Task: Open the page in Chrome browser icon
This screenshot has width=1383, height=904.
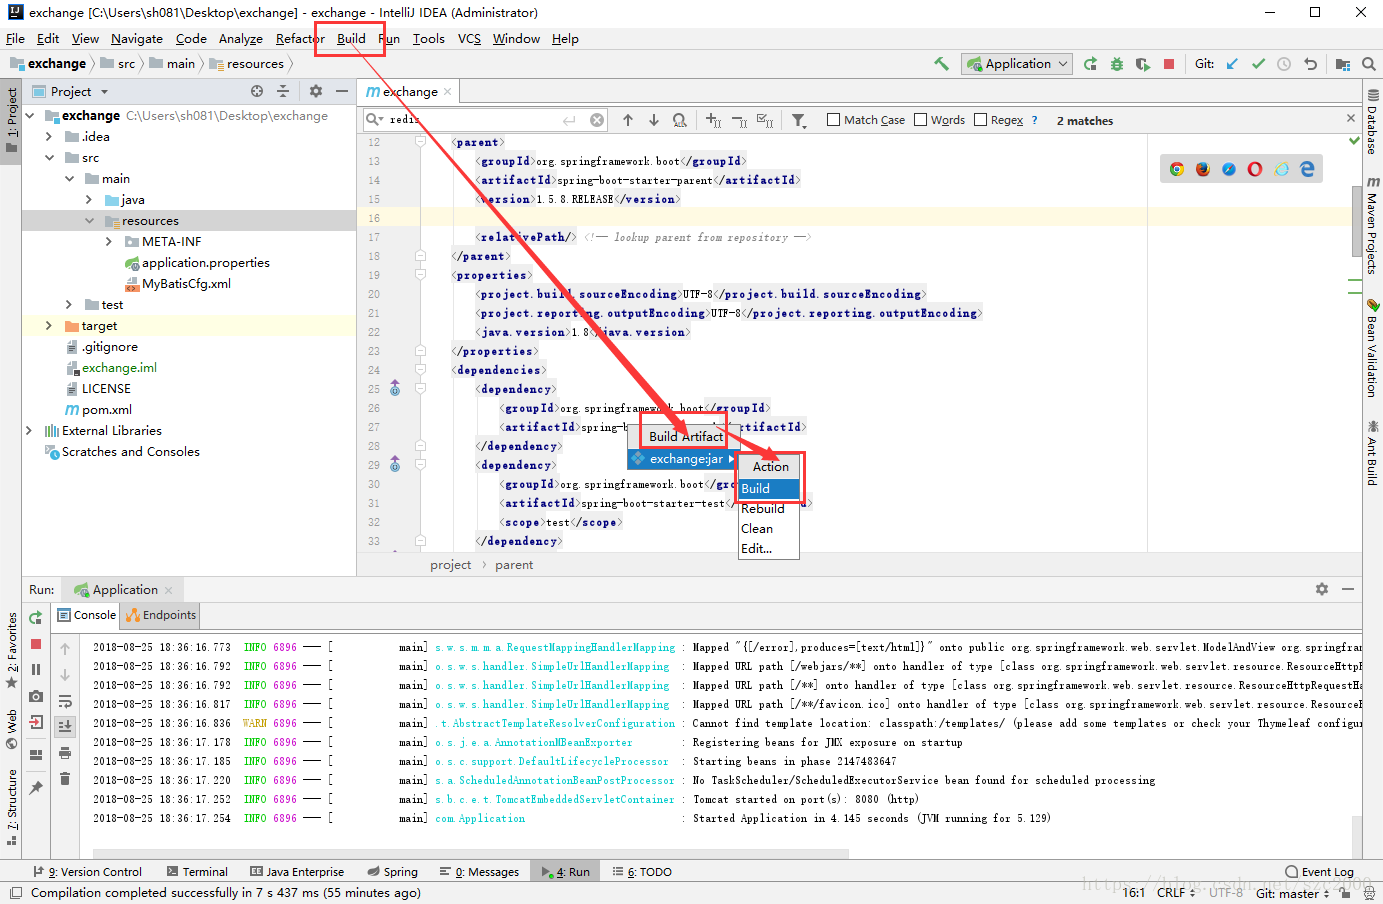Action: pyautogui.click(x=1177, y=169)
